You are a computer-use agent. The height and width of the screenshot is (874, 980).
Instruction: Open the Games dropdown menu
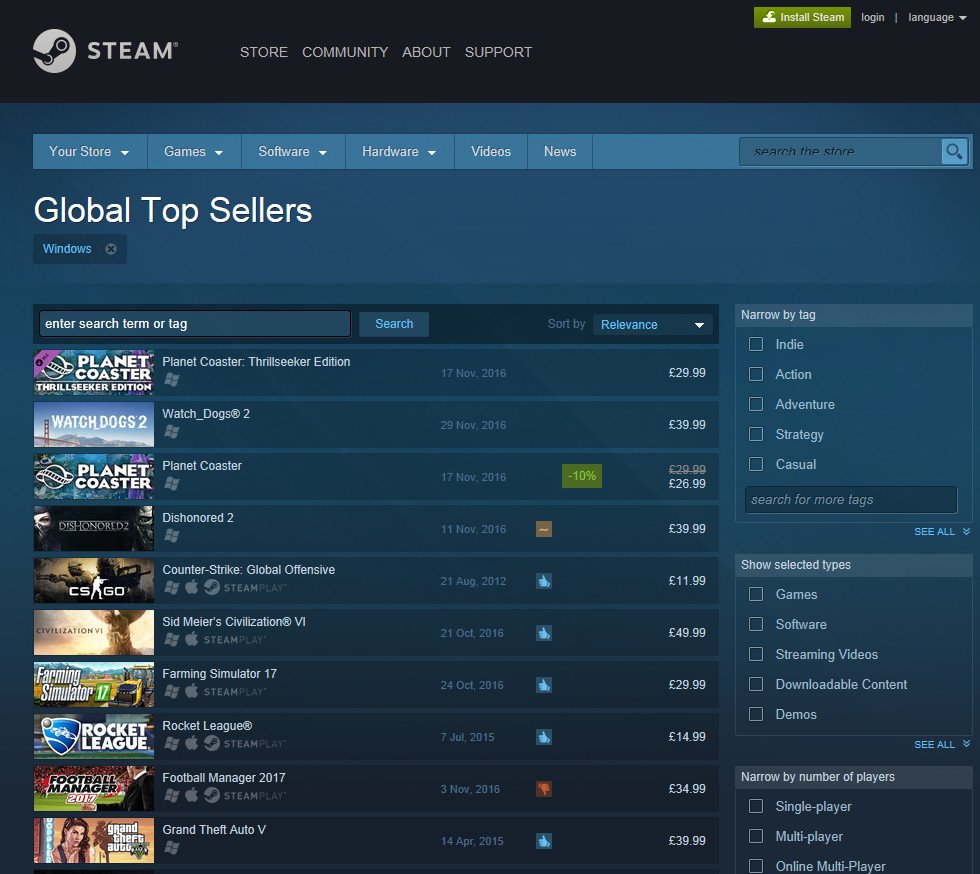click(x=194, y=151)
